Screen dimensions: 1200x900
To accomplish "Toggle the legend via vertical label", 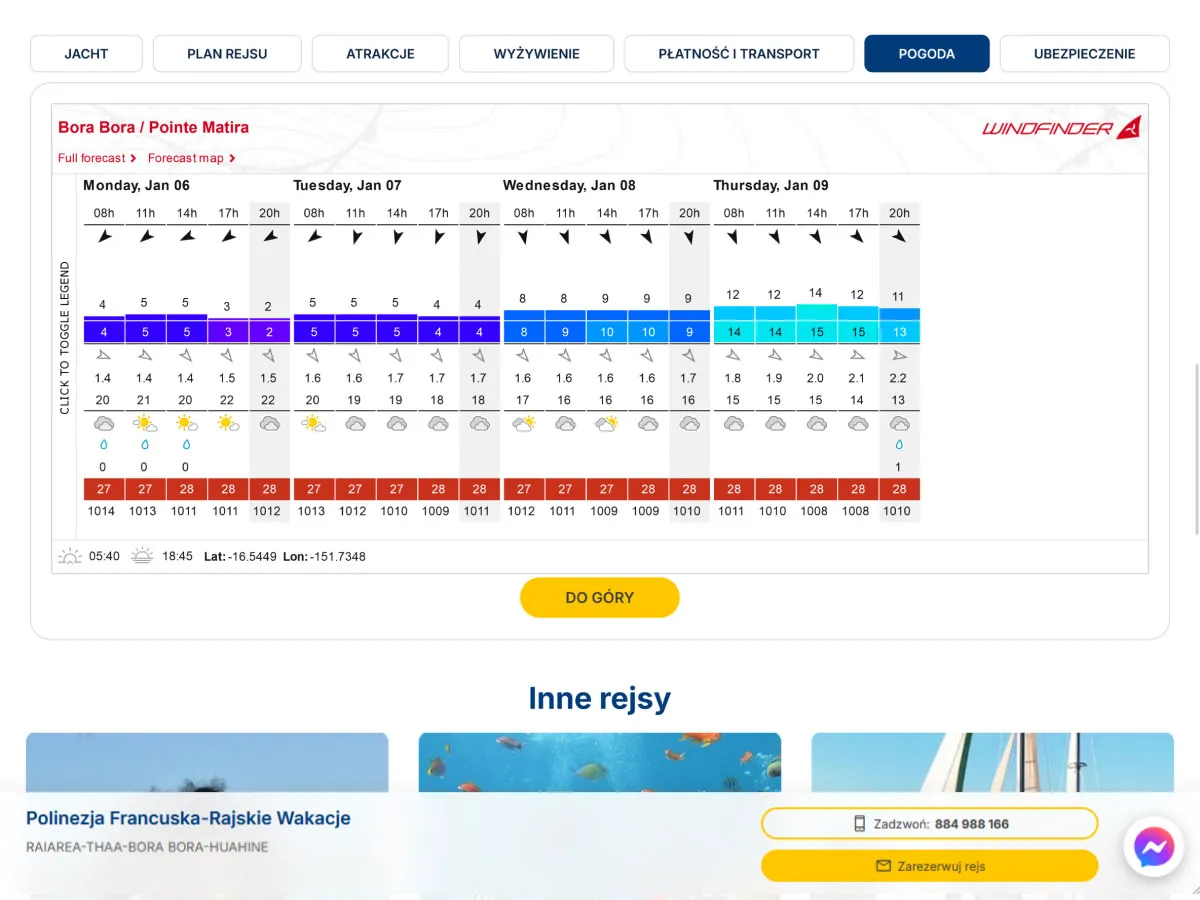I will 65,338.
